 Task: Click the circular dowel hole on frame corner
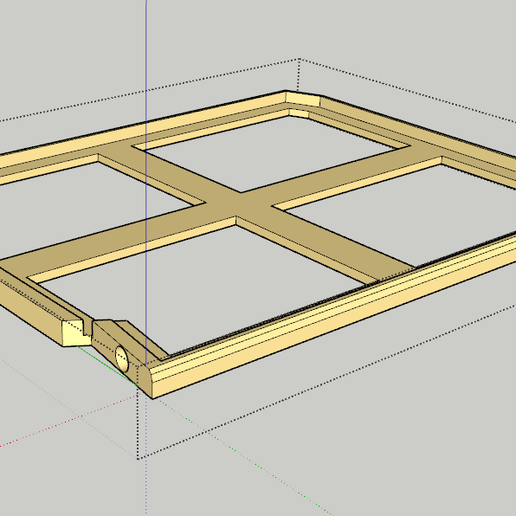122,359
